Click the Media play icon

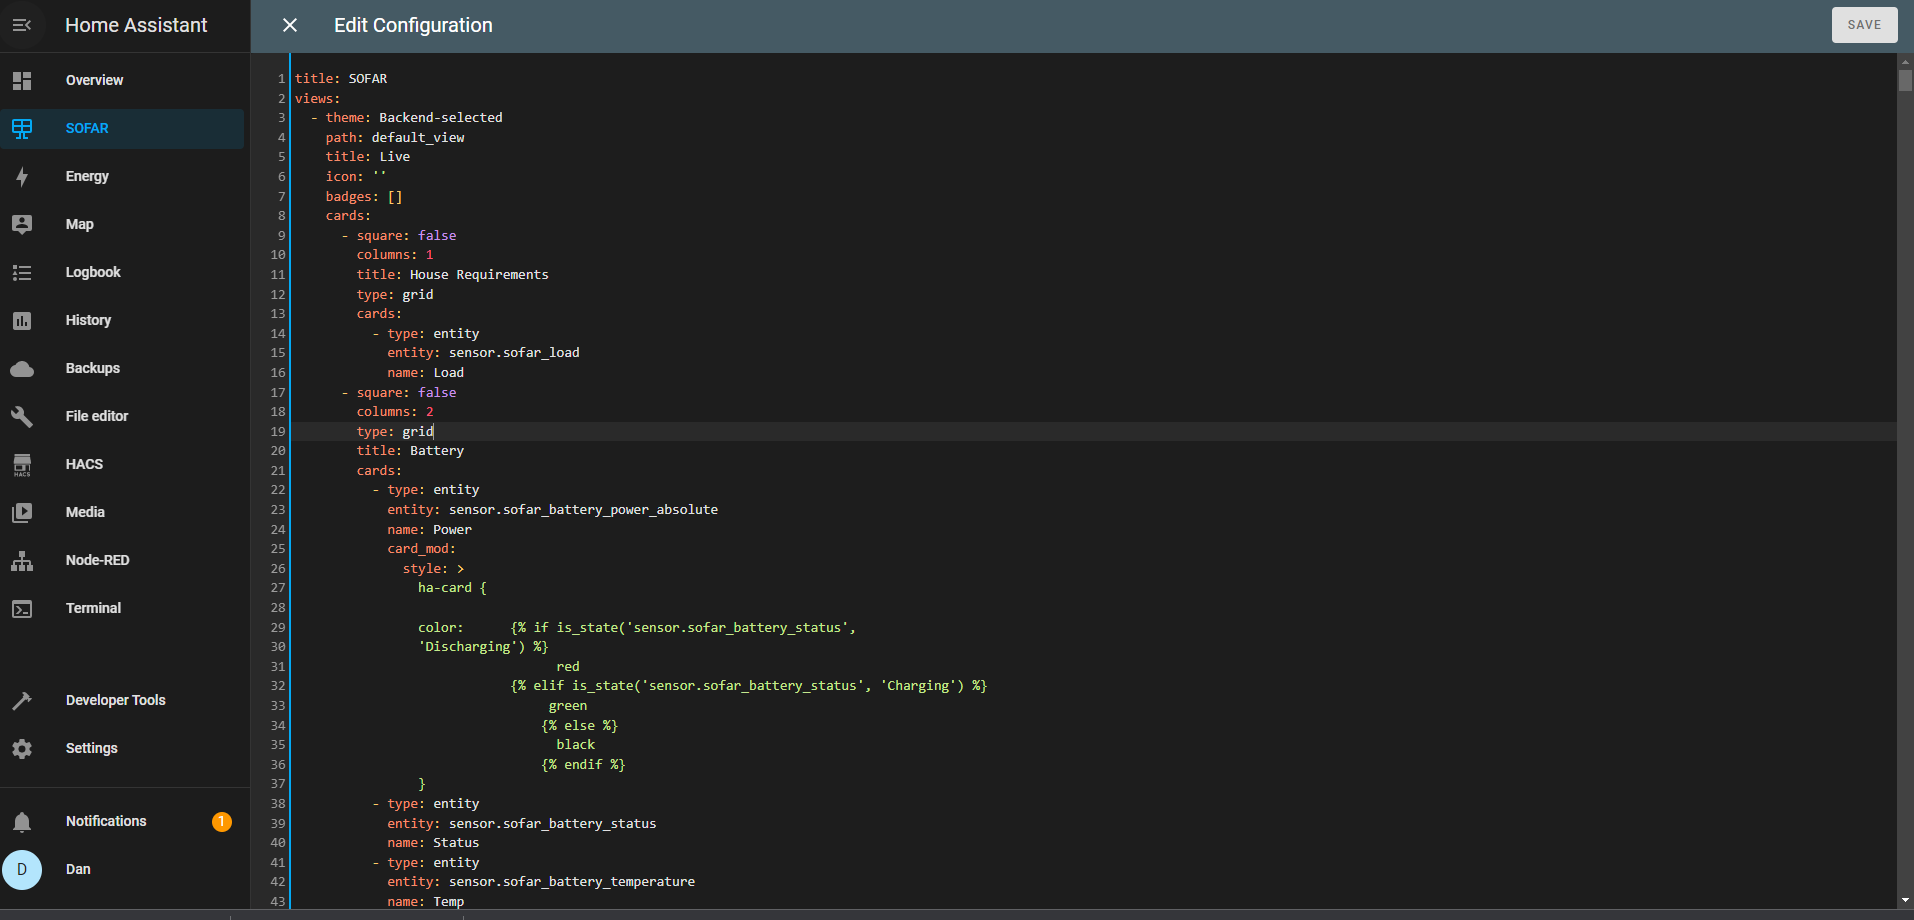coord(22,512)
